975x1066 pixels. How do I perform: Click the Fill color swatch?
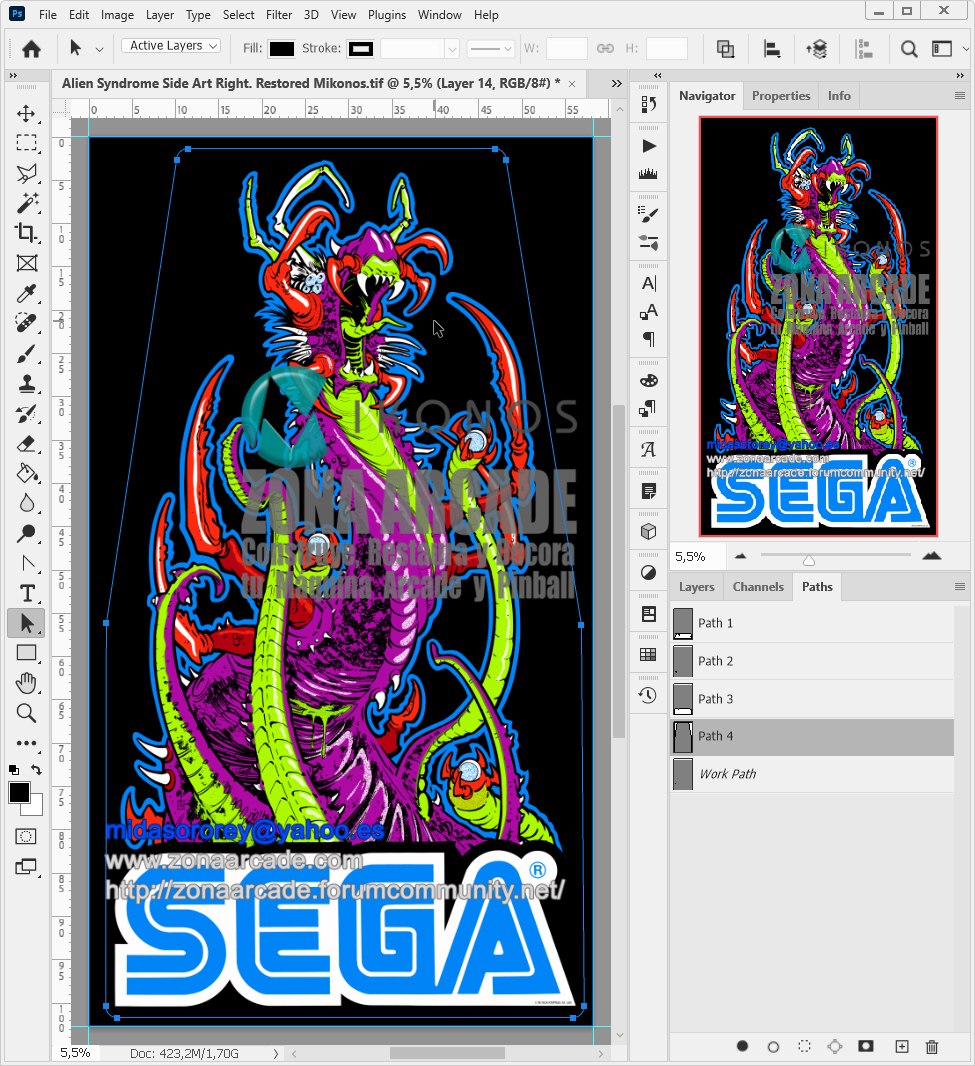pos(282,48)
